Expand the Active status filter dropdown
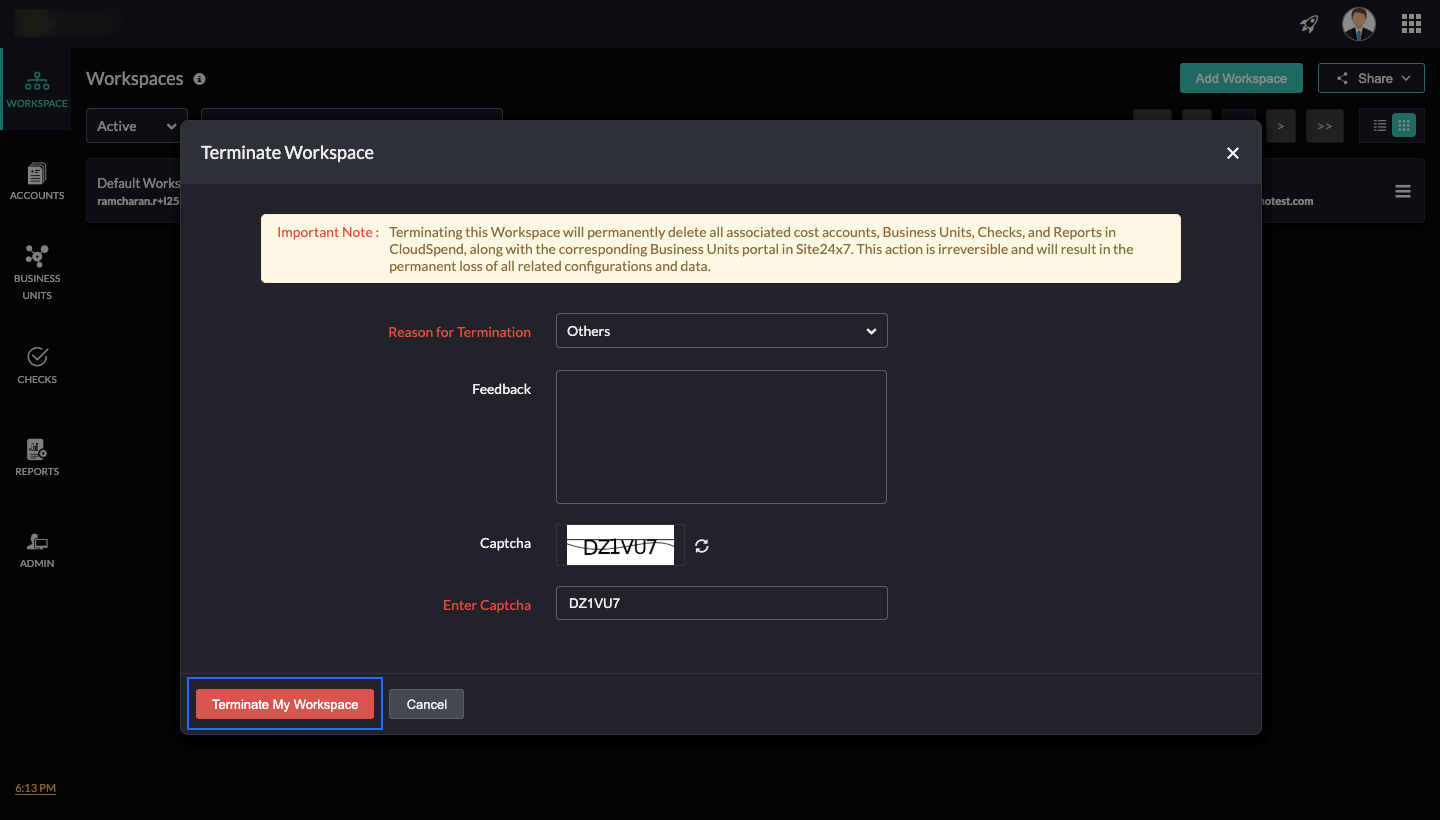Viewport: 1440px width, 820px height. (x=135, y=125)
